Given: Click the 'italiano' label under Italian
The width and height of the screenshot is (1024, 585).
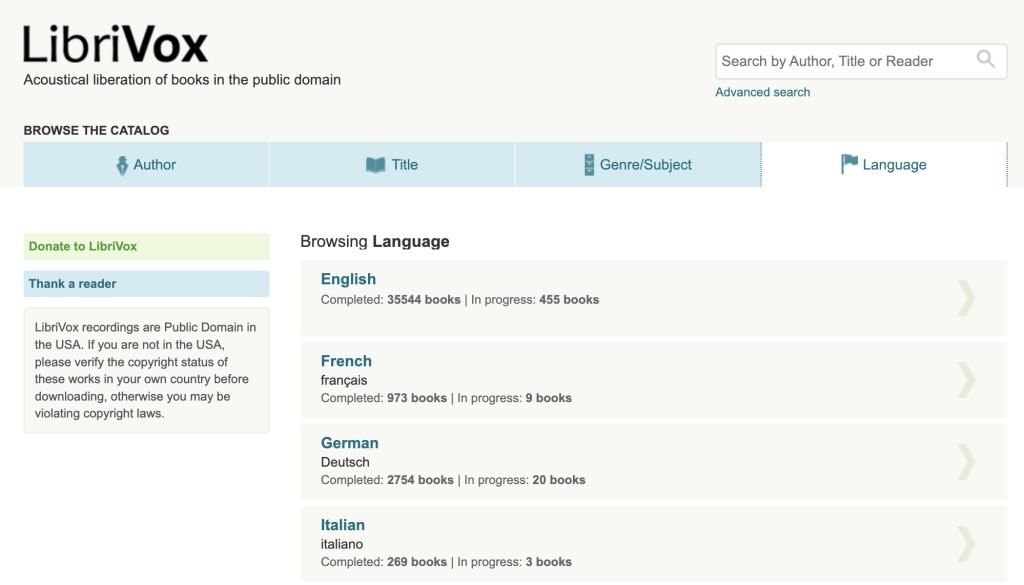Looking at the screenshot, I should (342, 544).
